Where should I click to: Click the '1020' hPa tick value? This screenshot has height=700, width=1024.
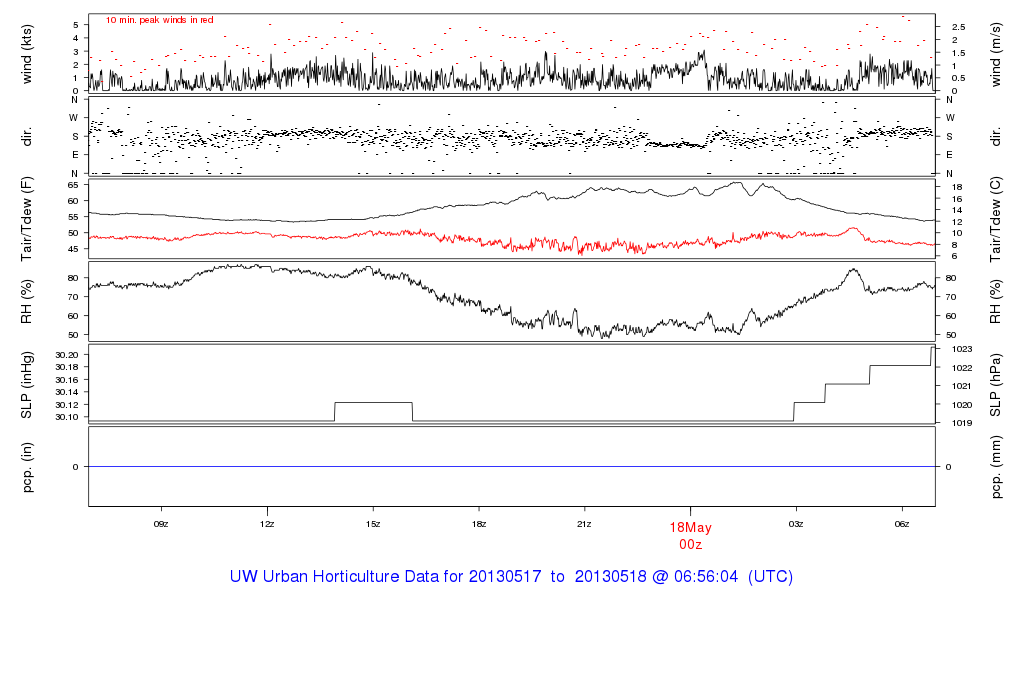962,405
